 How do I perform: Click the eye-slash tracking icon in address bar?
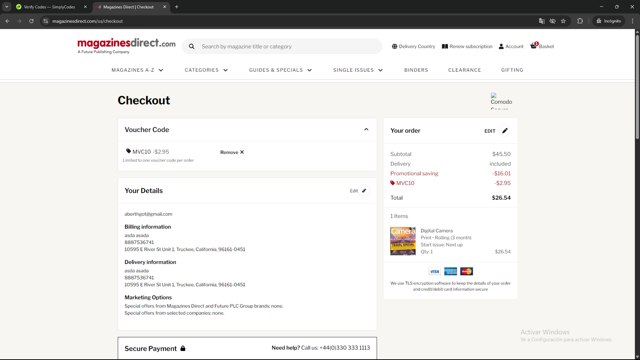(x=553, y=21)
